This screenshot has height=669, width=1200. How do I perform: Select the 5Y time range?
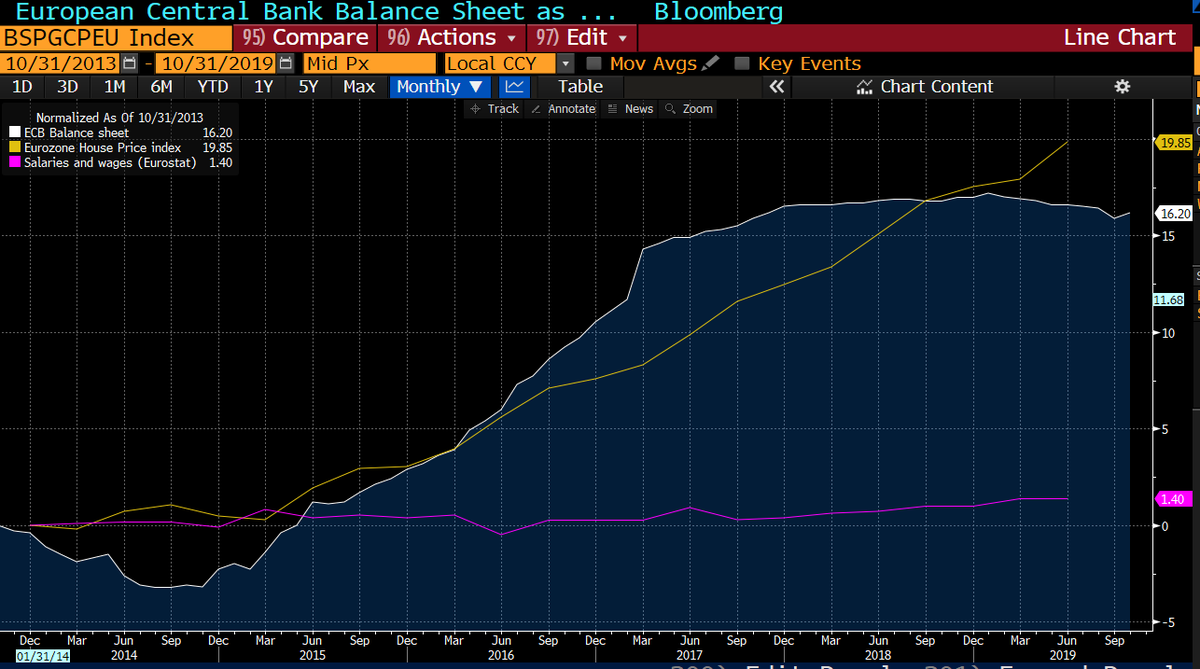point(308,87)
